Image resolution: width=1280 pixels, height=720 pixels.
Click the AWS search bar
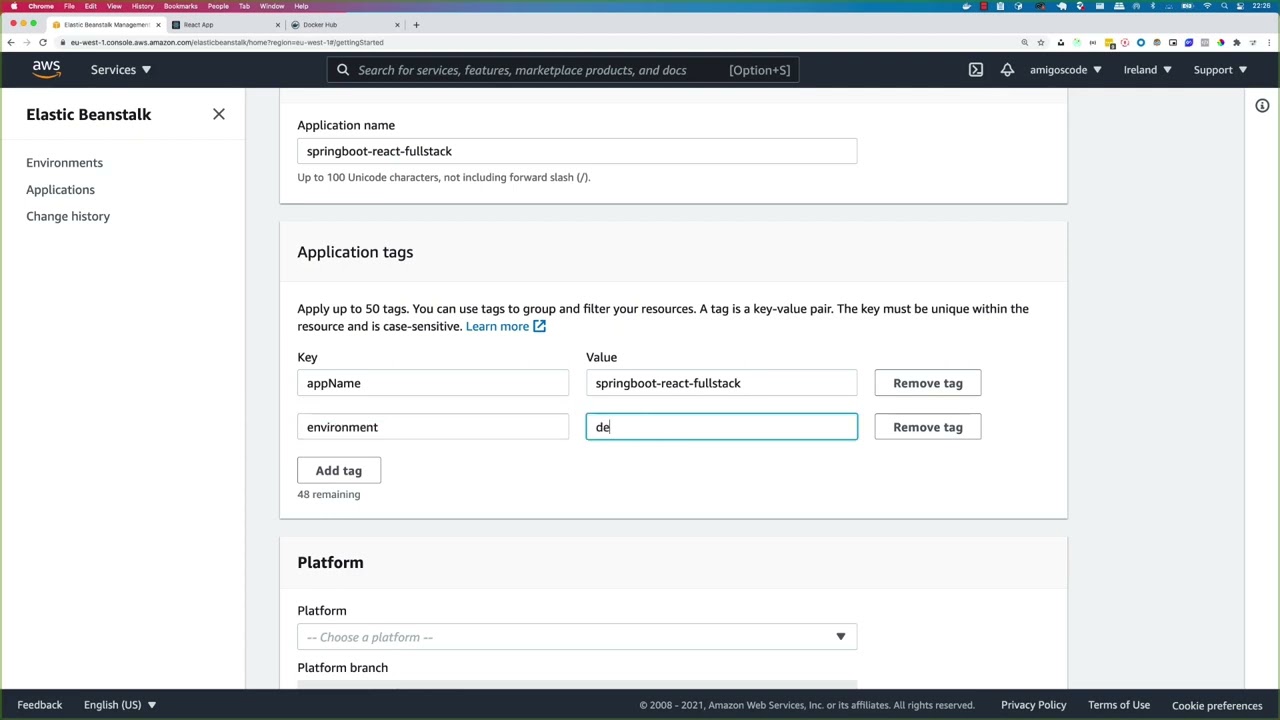click(x=562, y=70)
